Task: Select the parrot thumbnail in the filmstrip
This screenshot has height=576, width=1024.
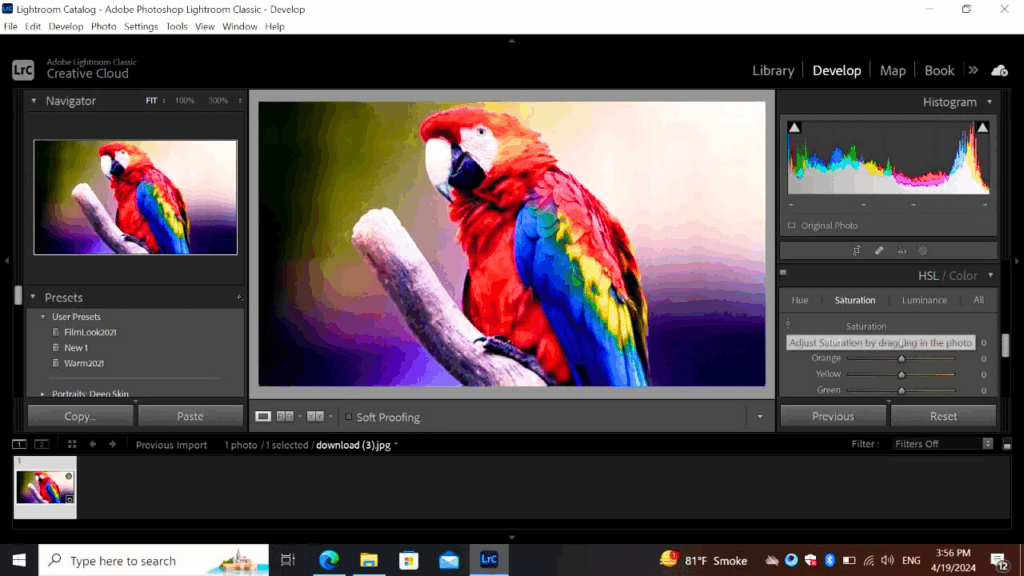Action: [x=45, y=487]
